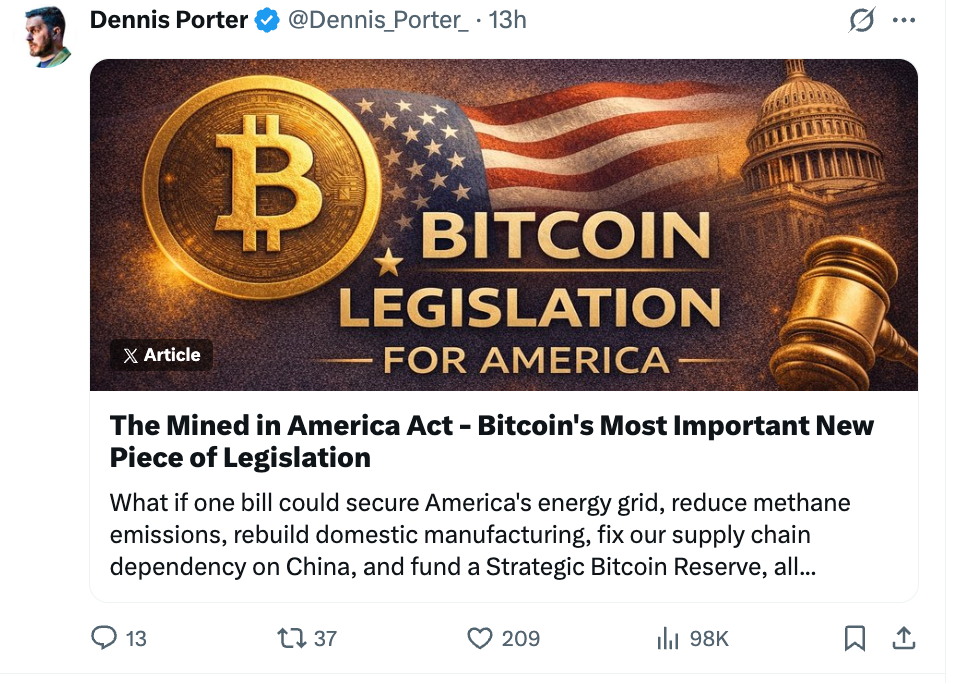Click the article preview description text

[x=480, y=534]
